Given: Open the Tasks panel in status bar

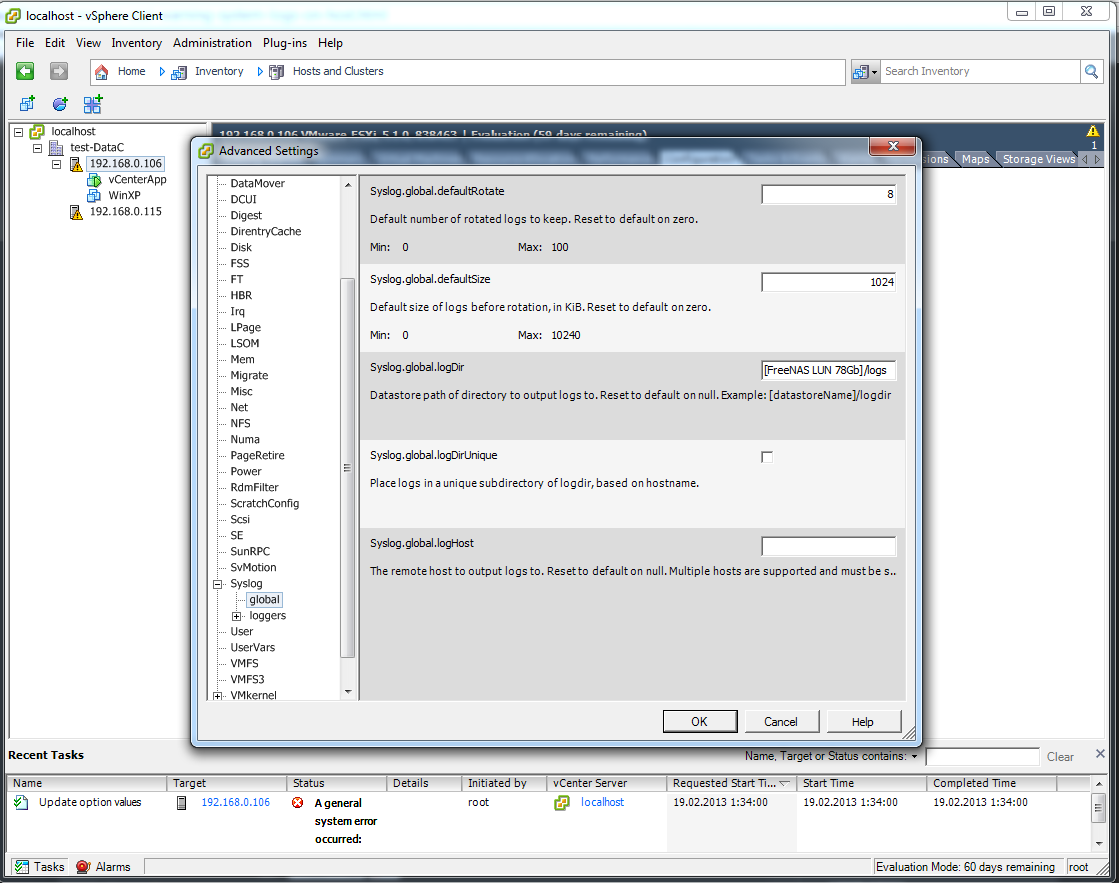Looking at the screenshot, I should click(39, 867).
